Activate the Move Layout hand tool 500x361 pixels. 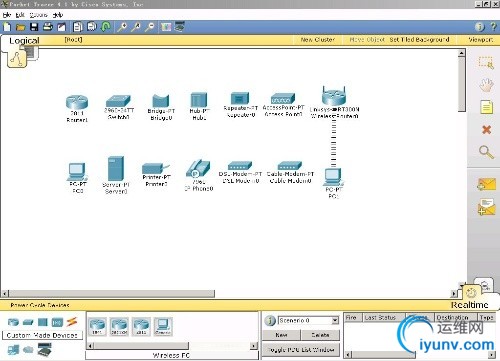[486, 84]
